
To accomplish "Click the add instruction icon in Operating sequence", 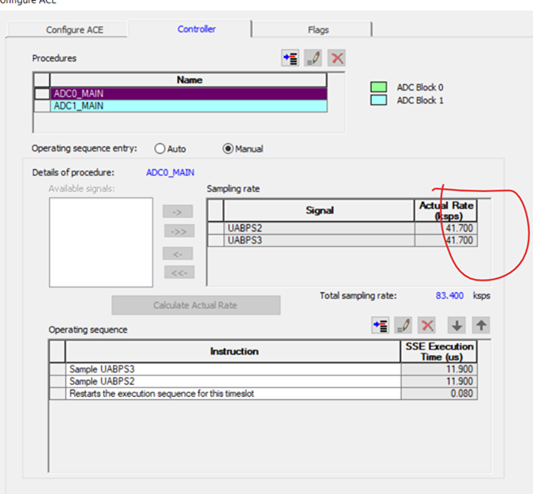I will coord(380,325).
